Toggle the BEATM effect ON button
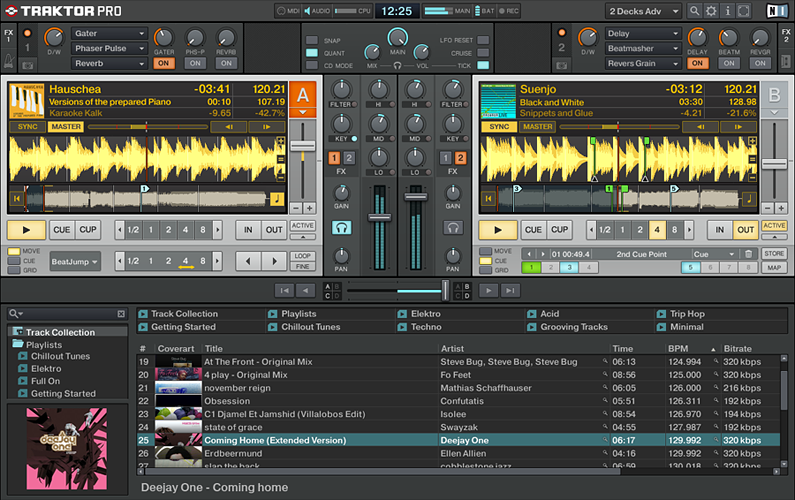The image size is (795, 500). pos(729,63)
